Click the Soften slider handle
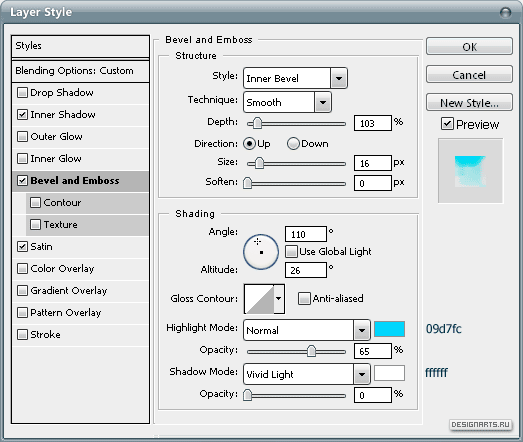The image size is (523, 442). (x=247, y=183)
